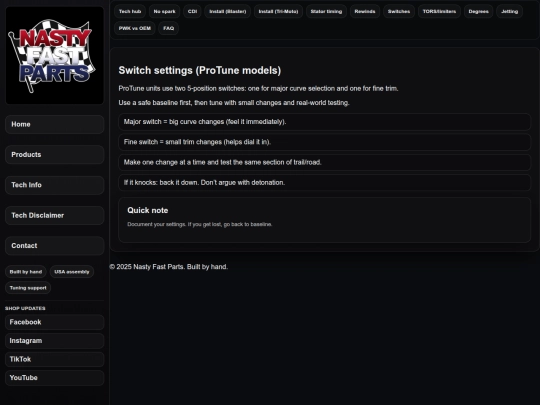Click the Tuning support badge
Viewport: 540px width, 405px height.
coord(28,288)
